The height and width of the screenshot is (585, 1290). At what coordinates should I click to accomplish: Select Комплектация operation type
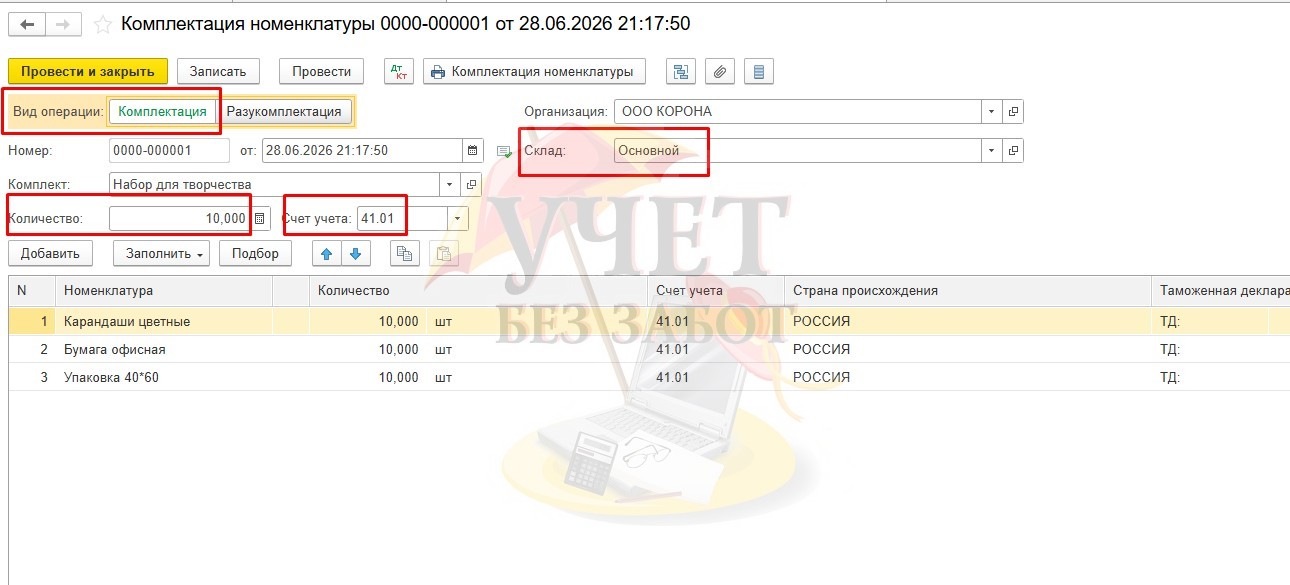coord(162,111)
